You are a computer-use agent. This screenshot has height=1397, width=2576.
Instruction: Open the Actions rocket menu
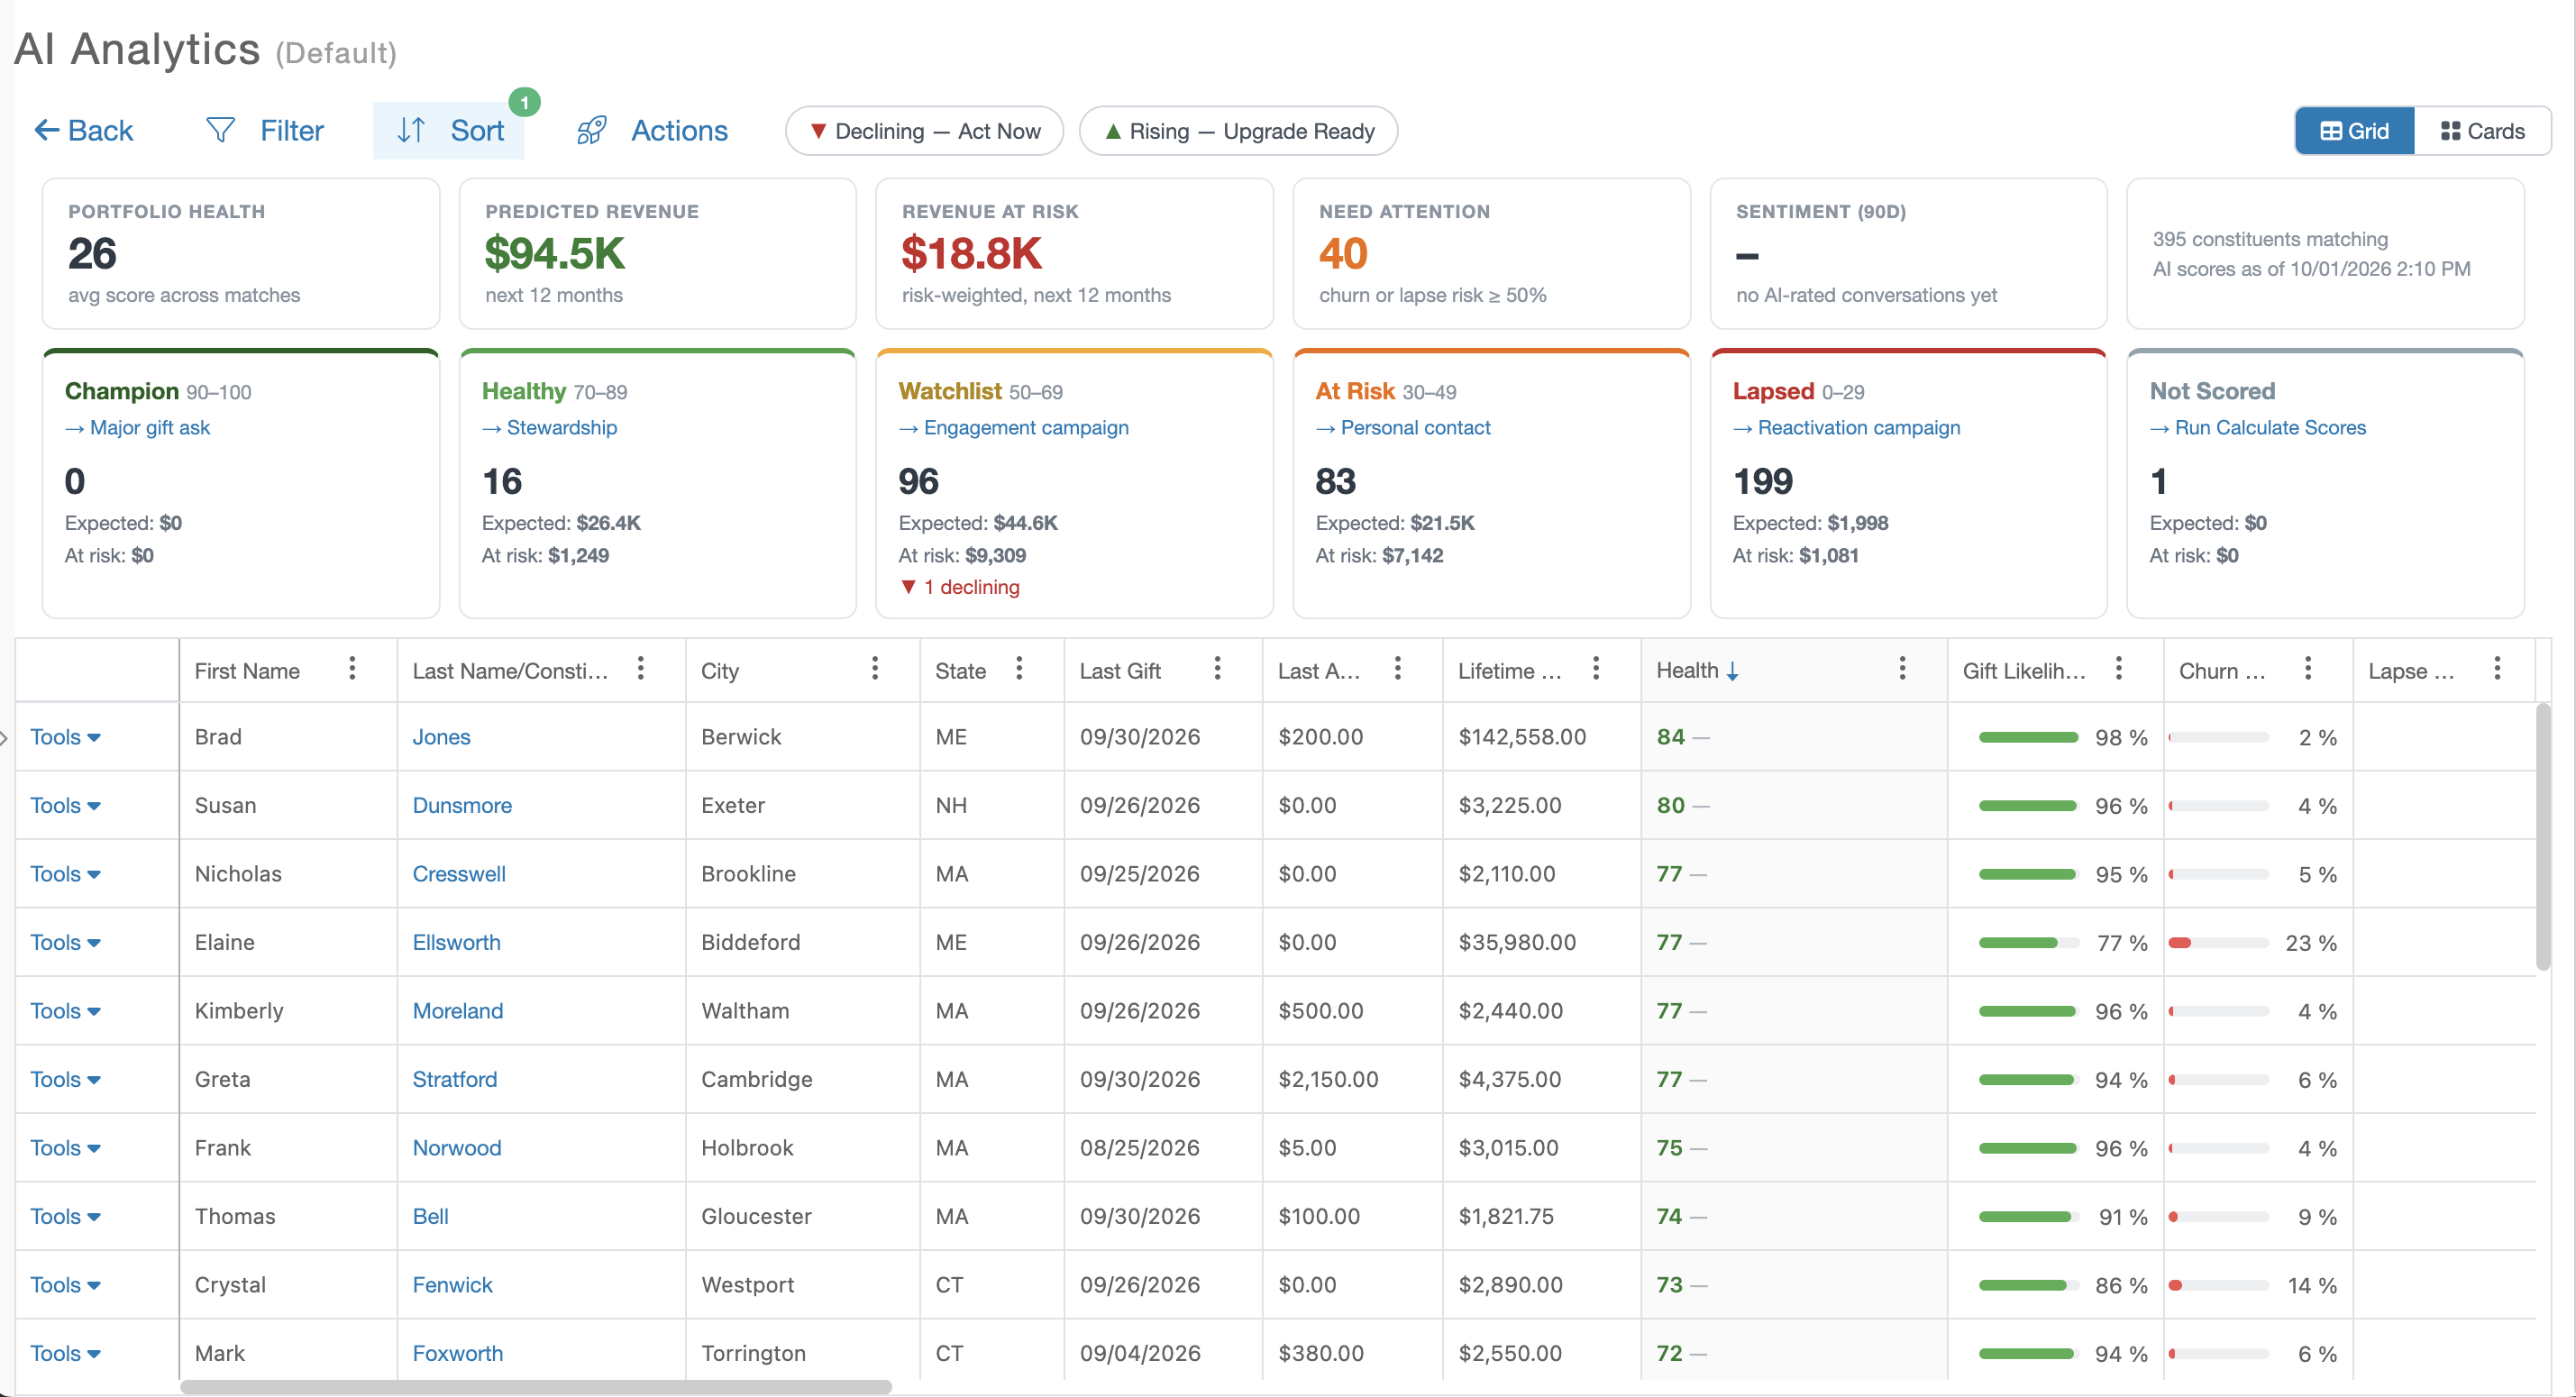coord(652,130)
